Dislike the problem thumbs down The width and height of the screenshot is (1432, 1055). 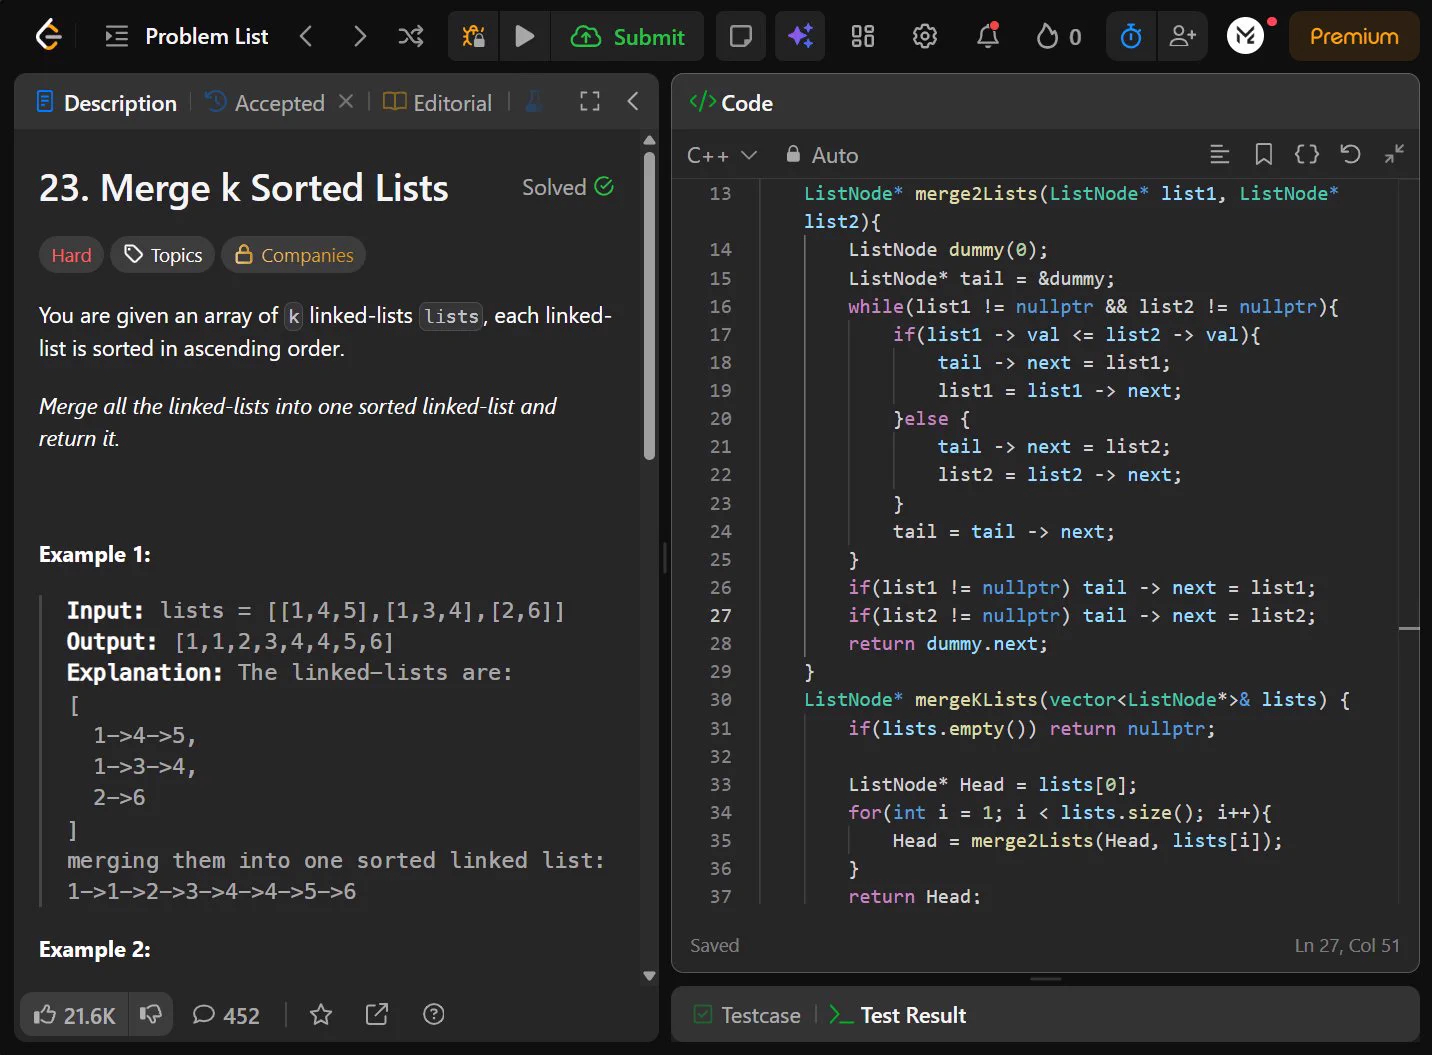click(x=151, y=1015)
